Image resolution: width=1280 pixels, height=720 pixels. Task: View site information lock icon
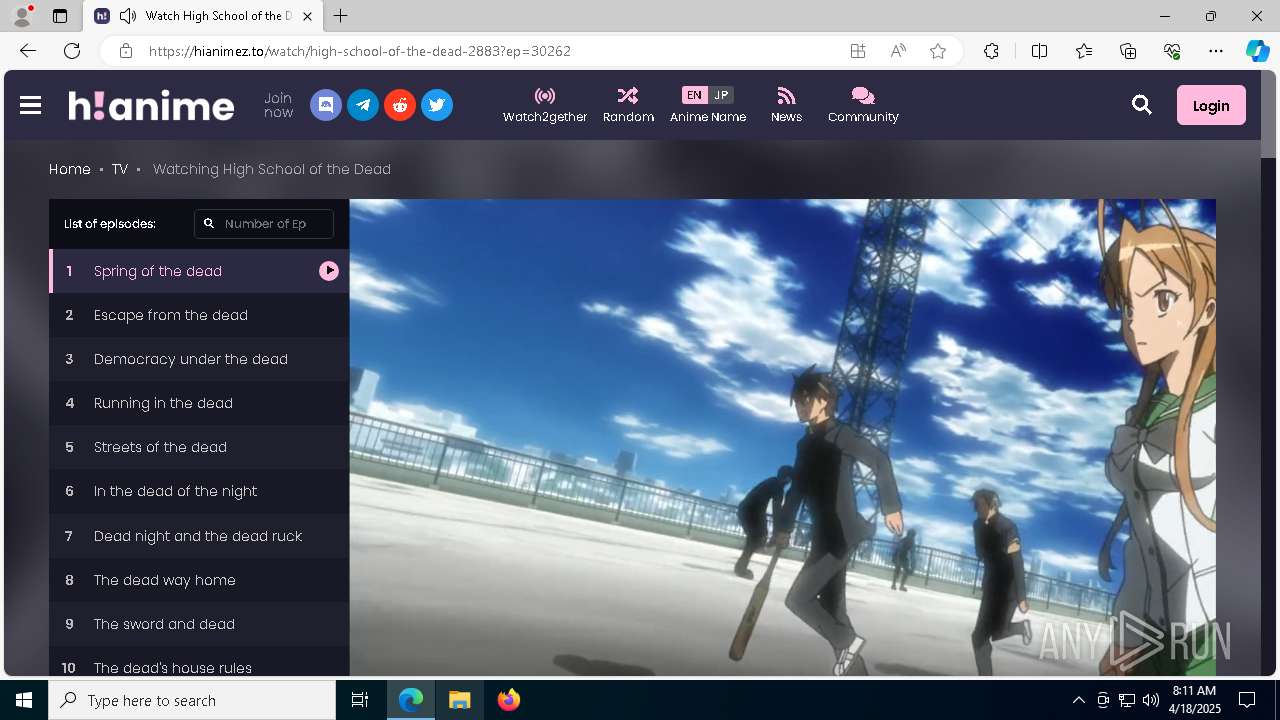point(126,51)
